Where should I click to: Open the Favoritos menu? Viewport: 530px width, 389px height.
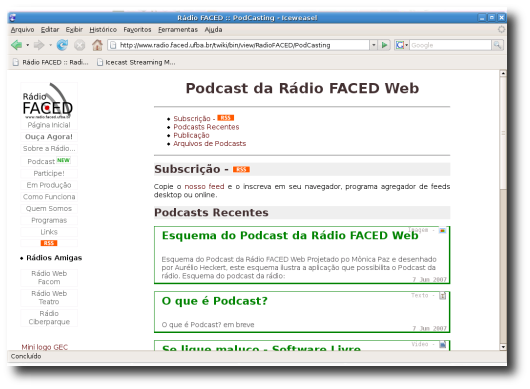[137, 30]
